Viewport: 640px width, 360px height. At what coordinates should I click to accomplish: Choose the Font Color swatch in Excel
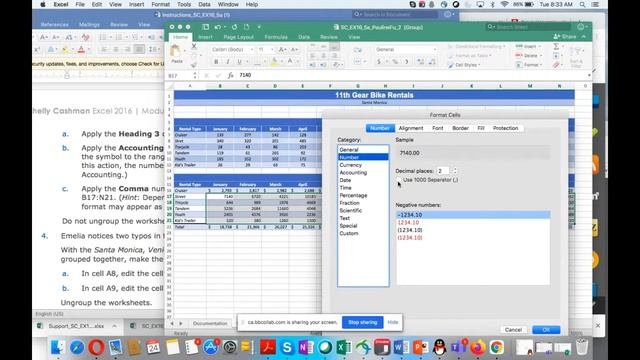pos(290,62)
